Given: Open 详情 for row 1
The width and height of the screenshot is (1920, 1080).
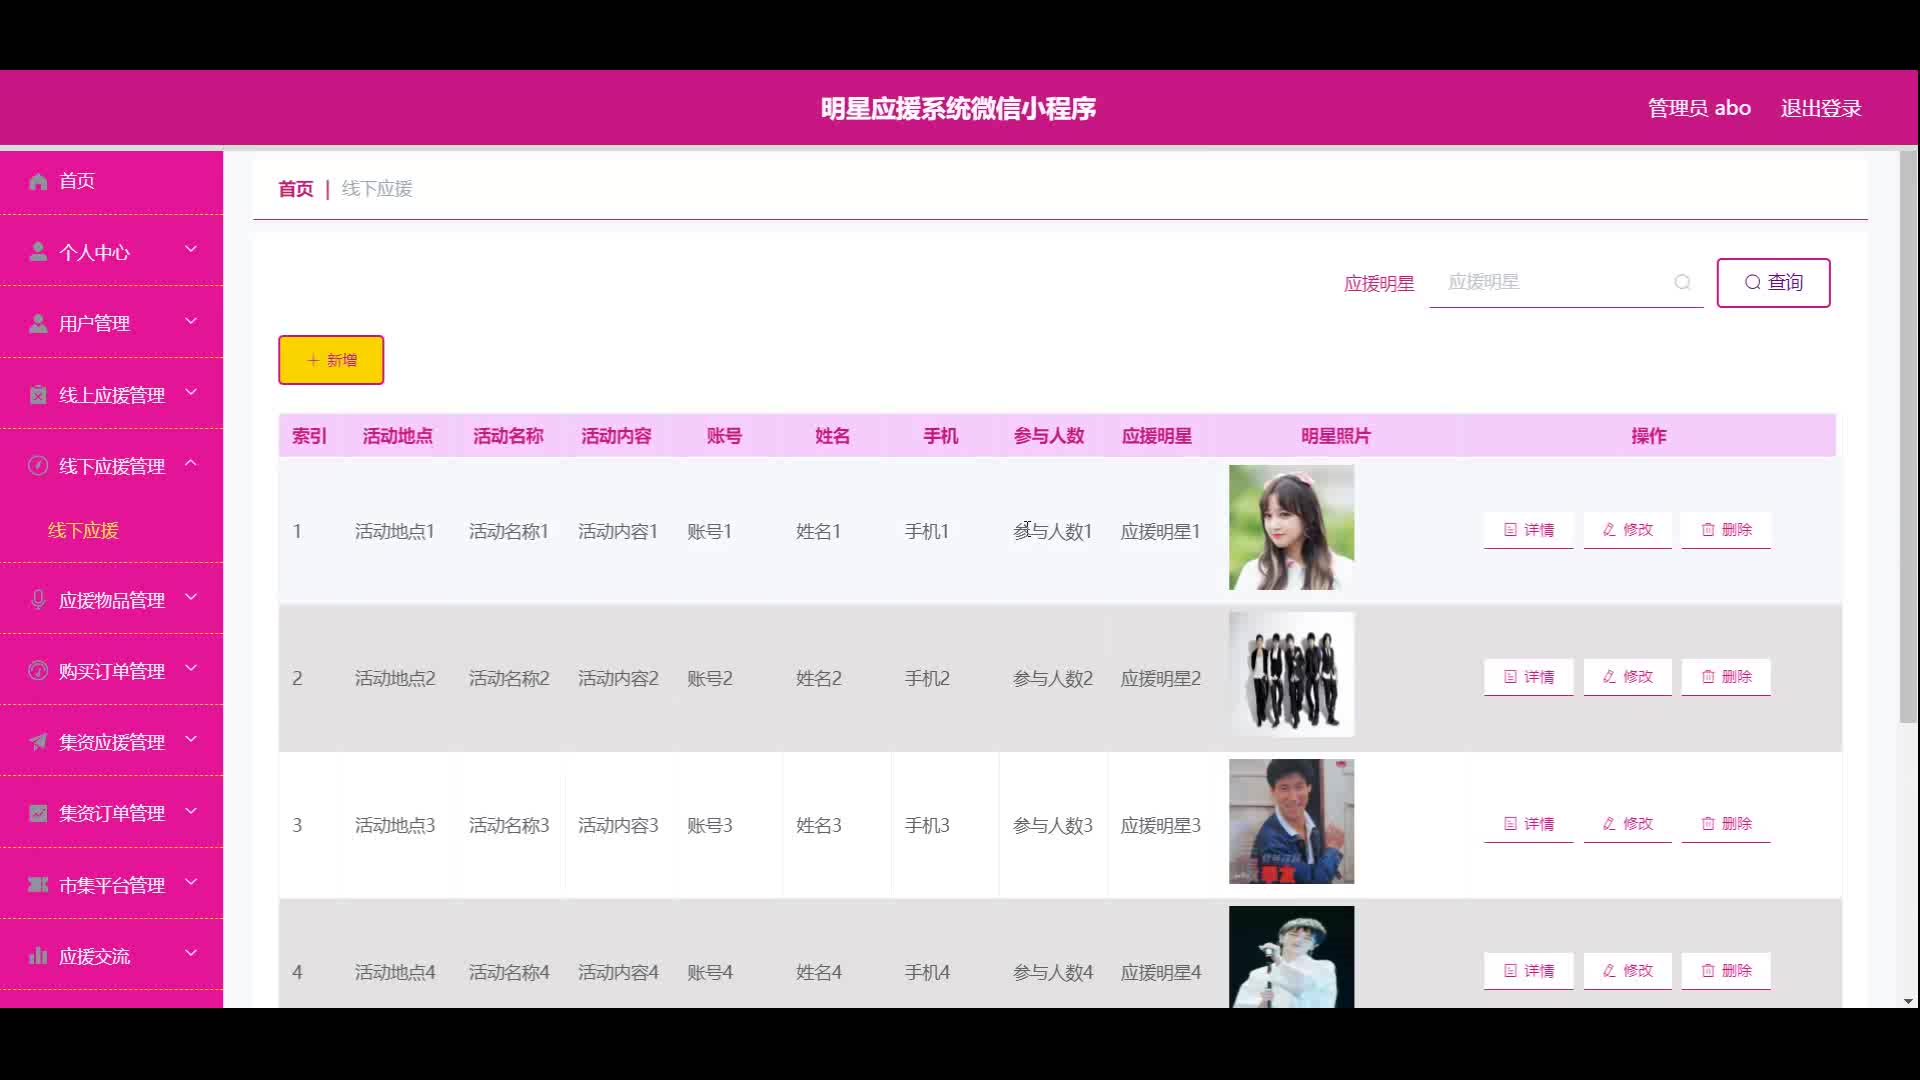Looking at the screenshot, I should point(1528,530).
